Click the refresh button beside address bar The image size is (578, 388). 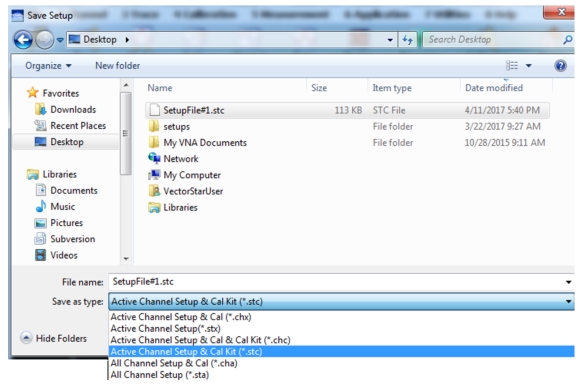click(x=407, y=39)
